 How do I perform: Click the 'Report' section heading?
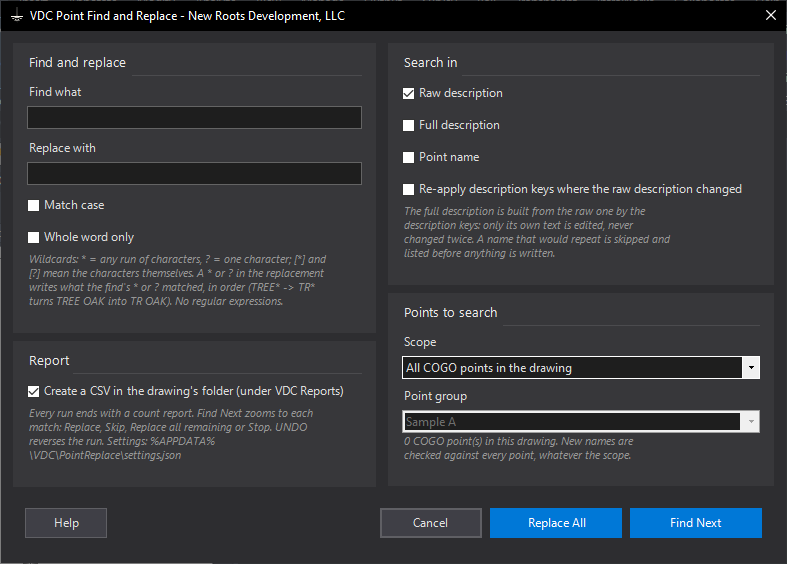point(49,361)
